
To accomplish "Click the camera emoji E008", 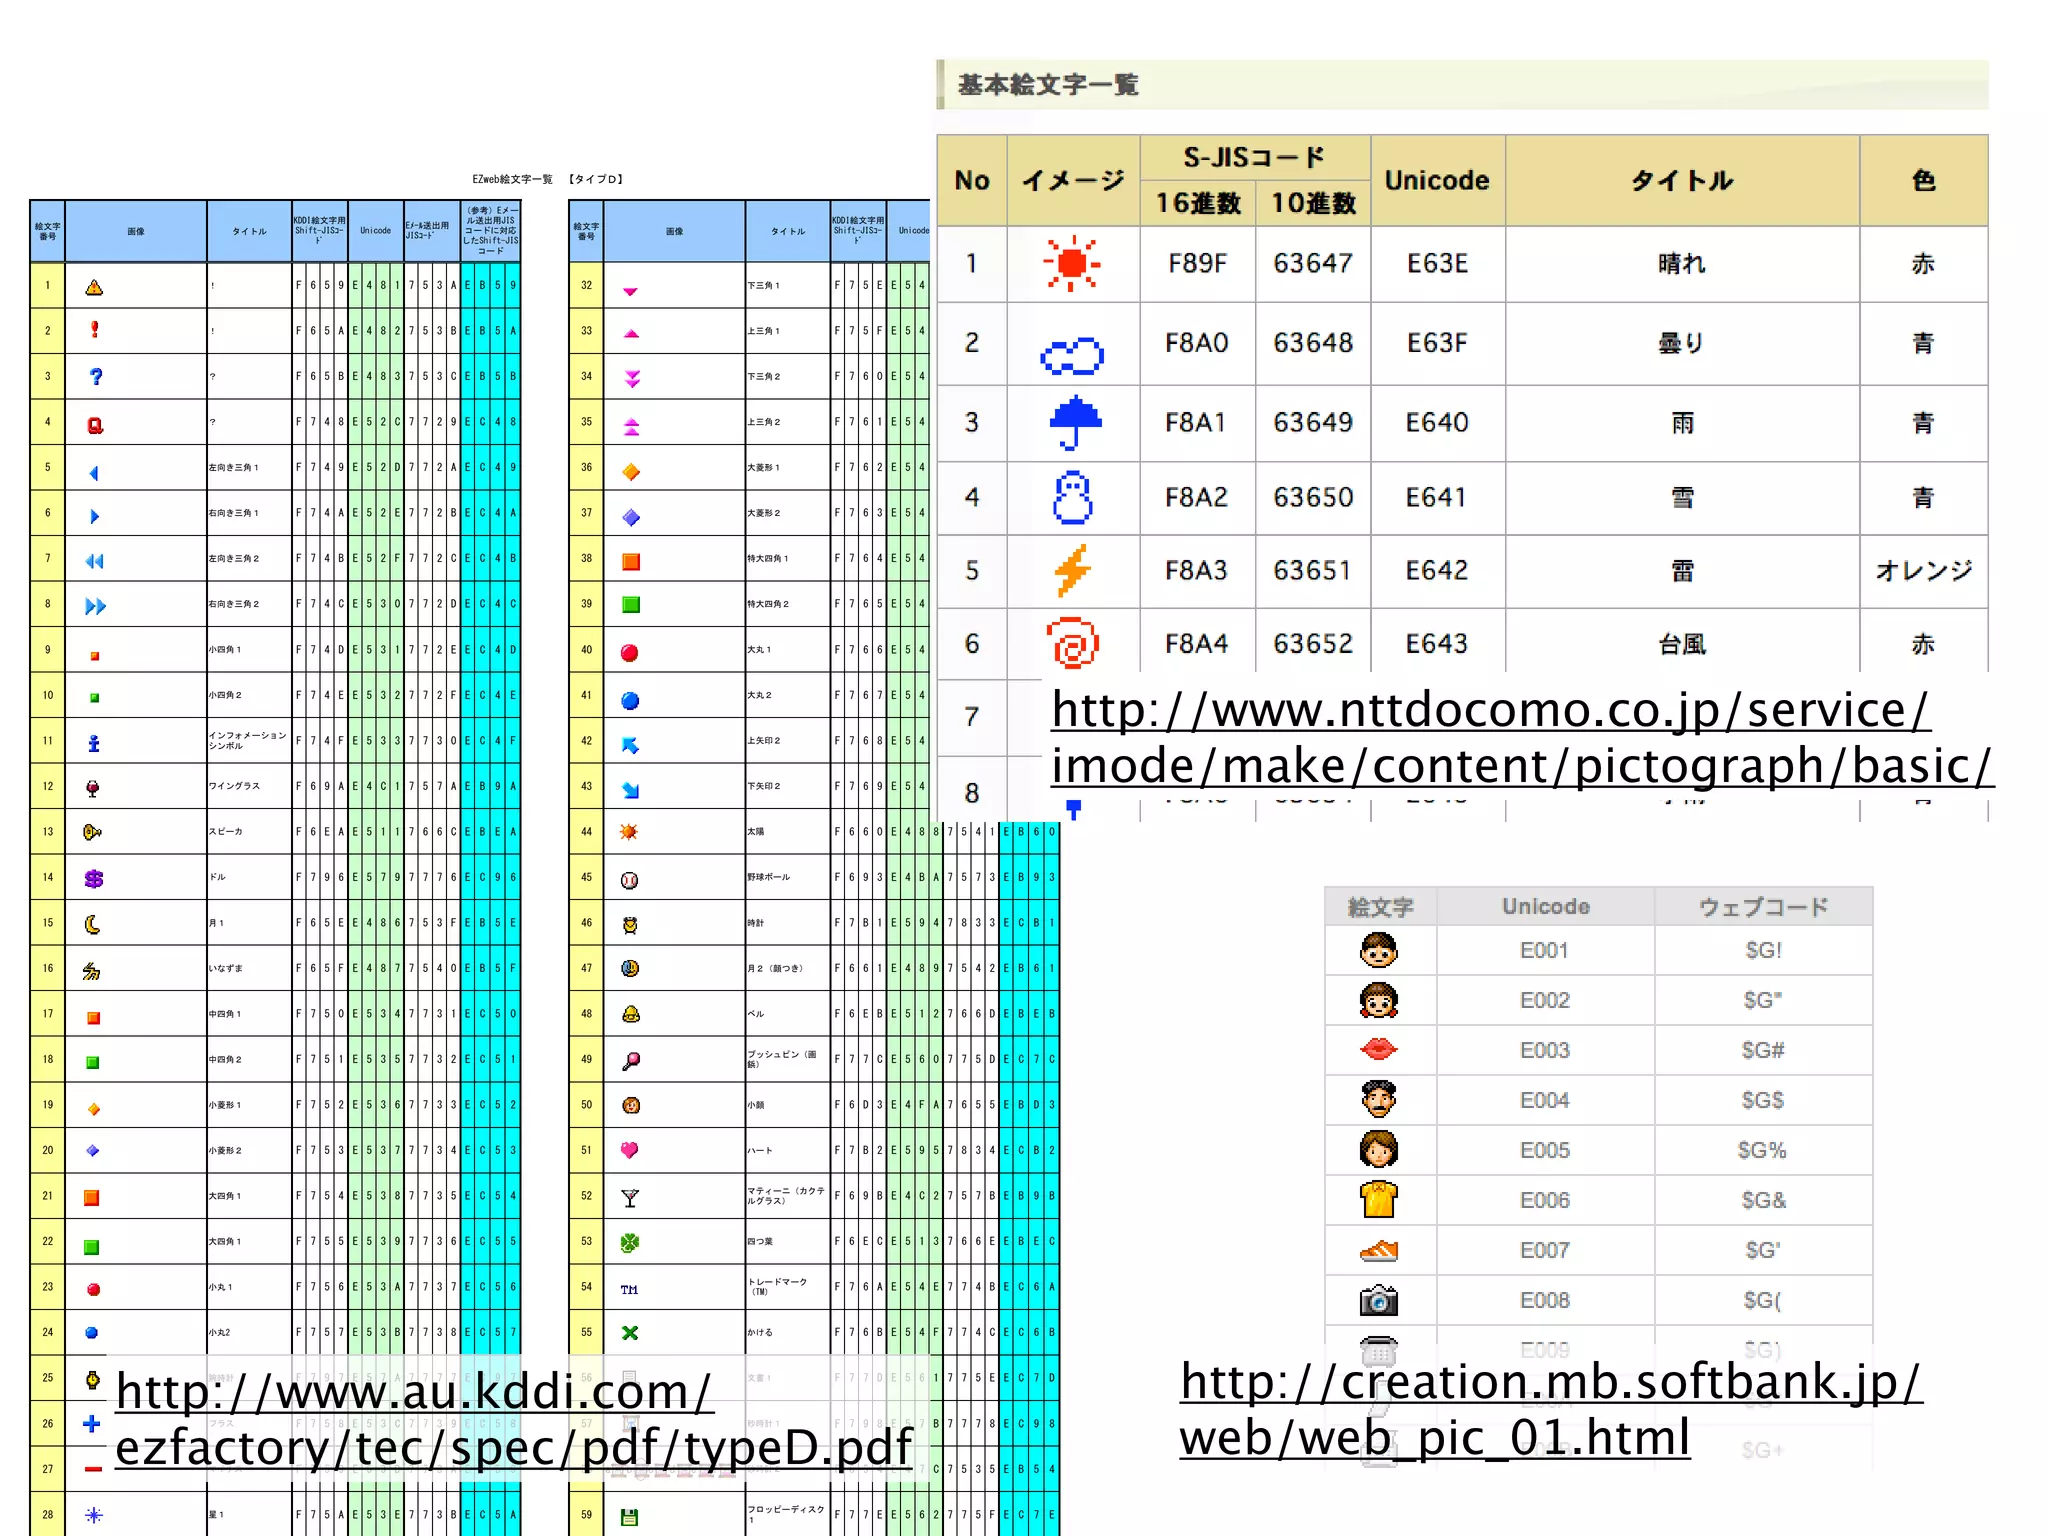I will [x=1378, y=1300].
